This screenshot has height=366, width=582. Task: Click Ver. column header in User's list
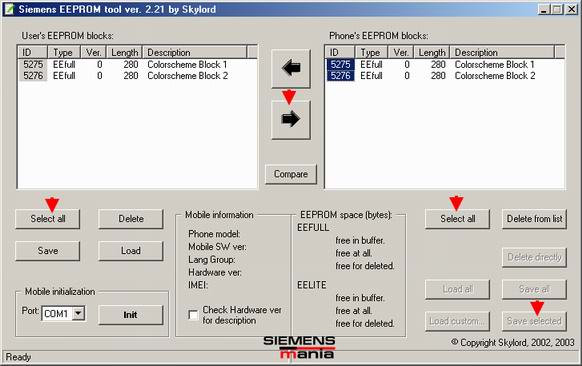(x=94, y=52)
